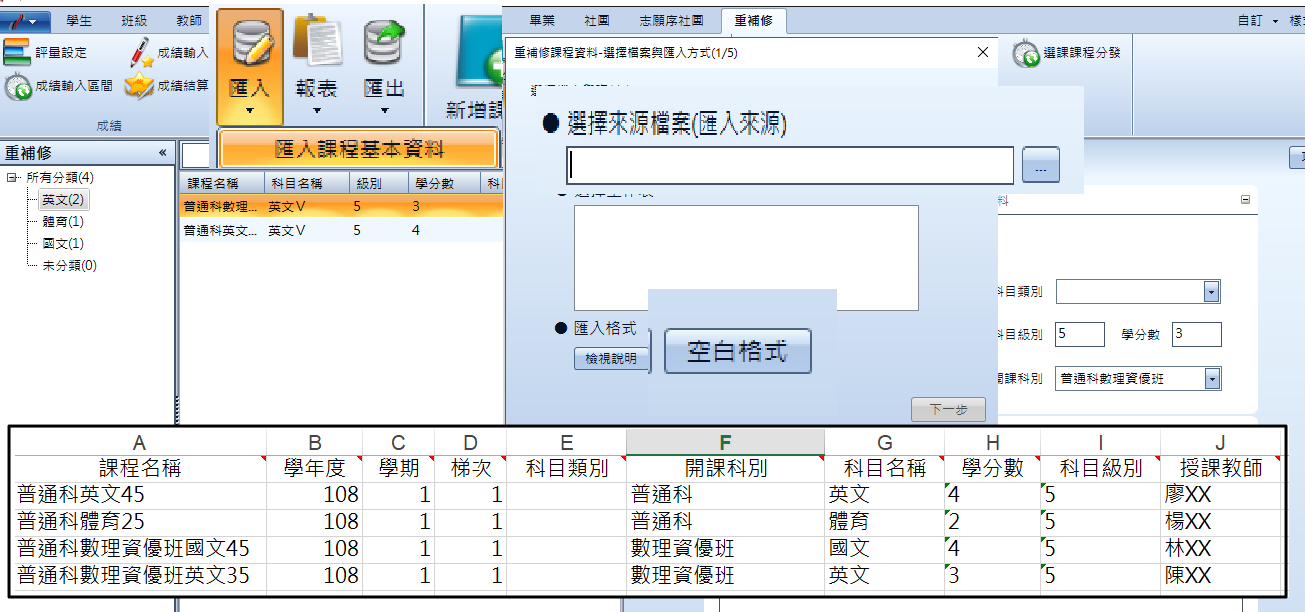
Task: Open the 開課科別 dropdown
Action: 1212,379
